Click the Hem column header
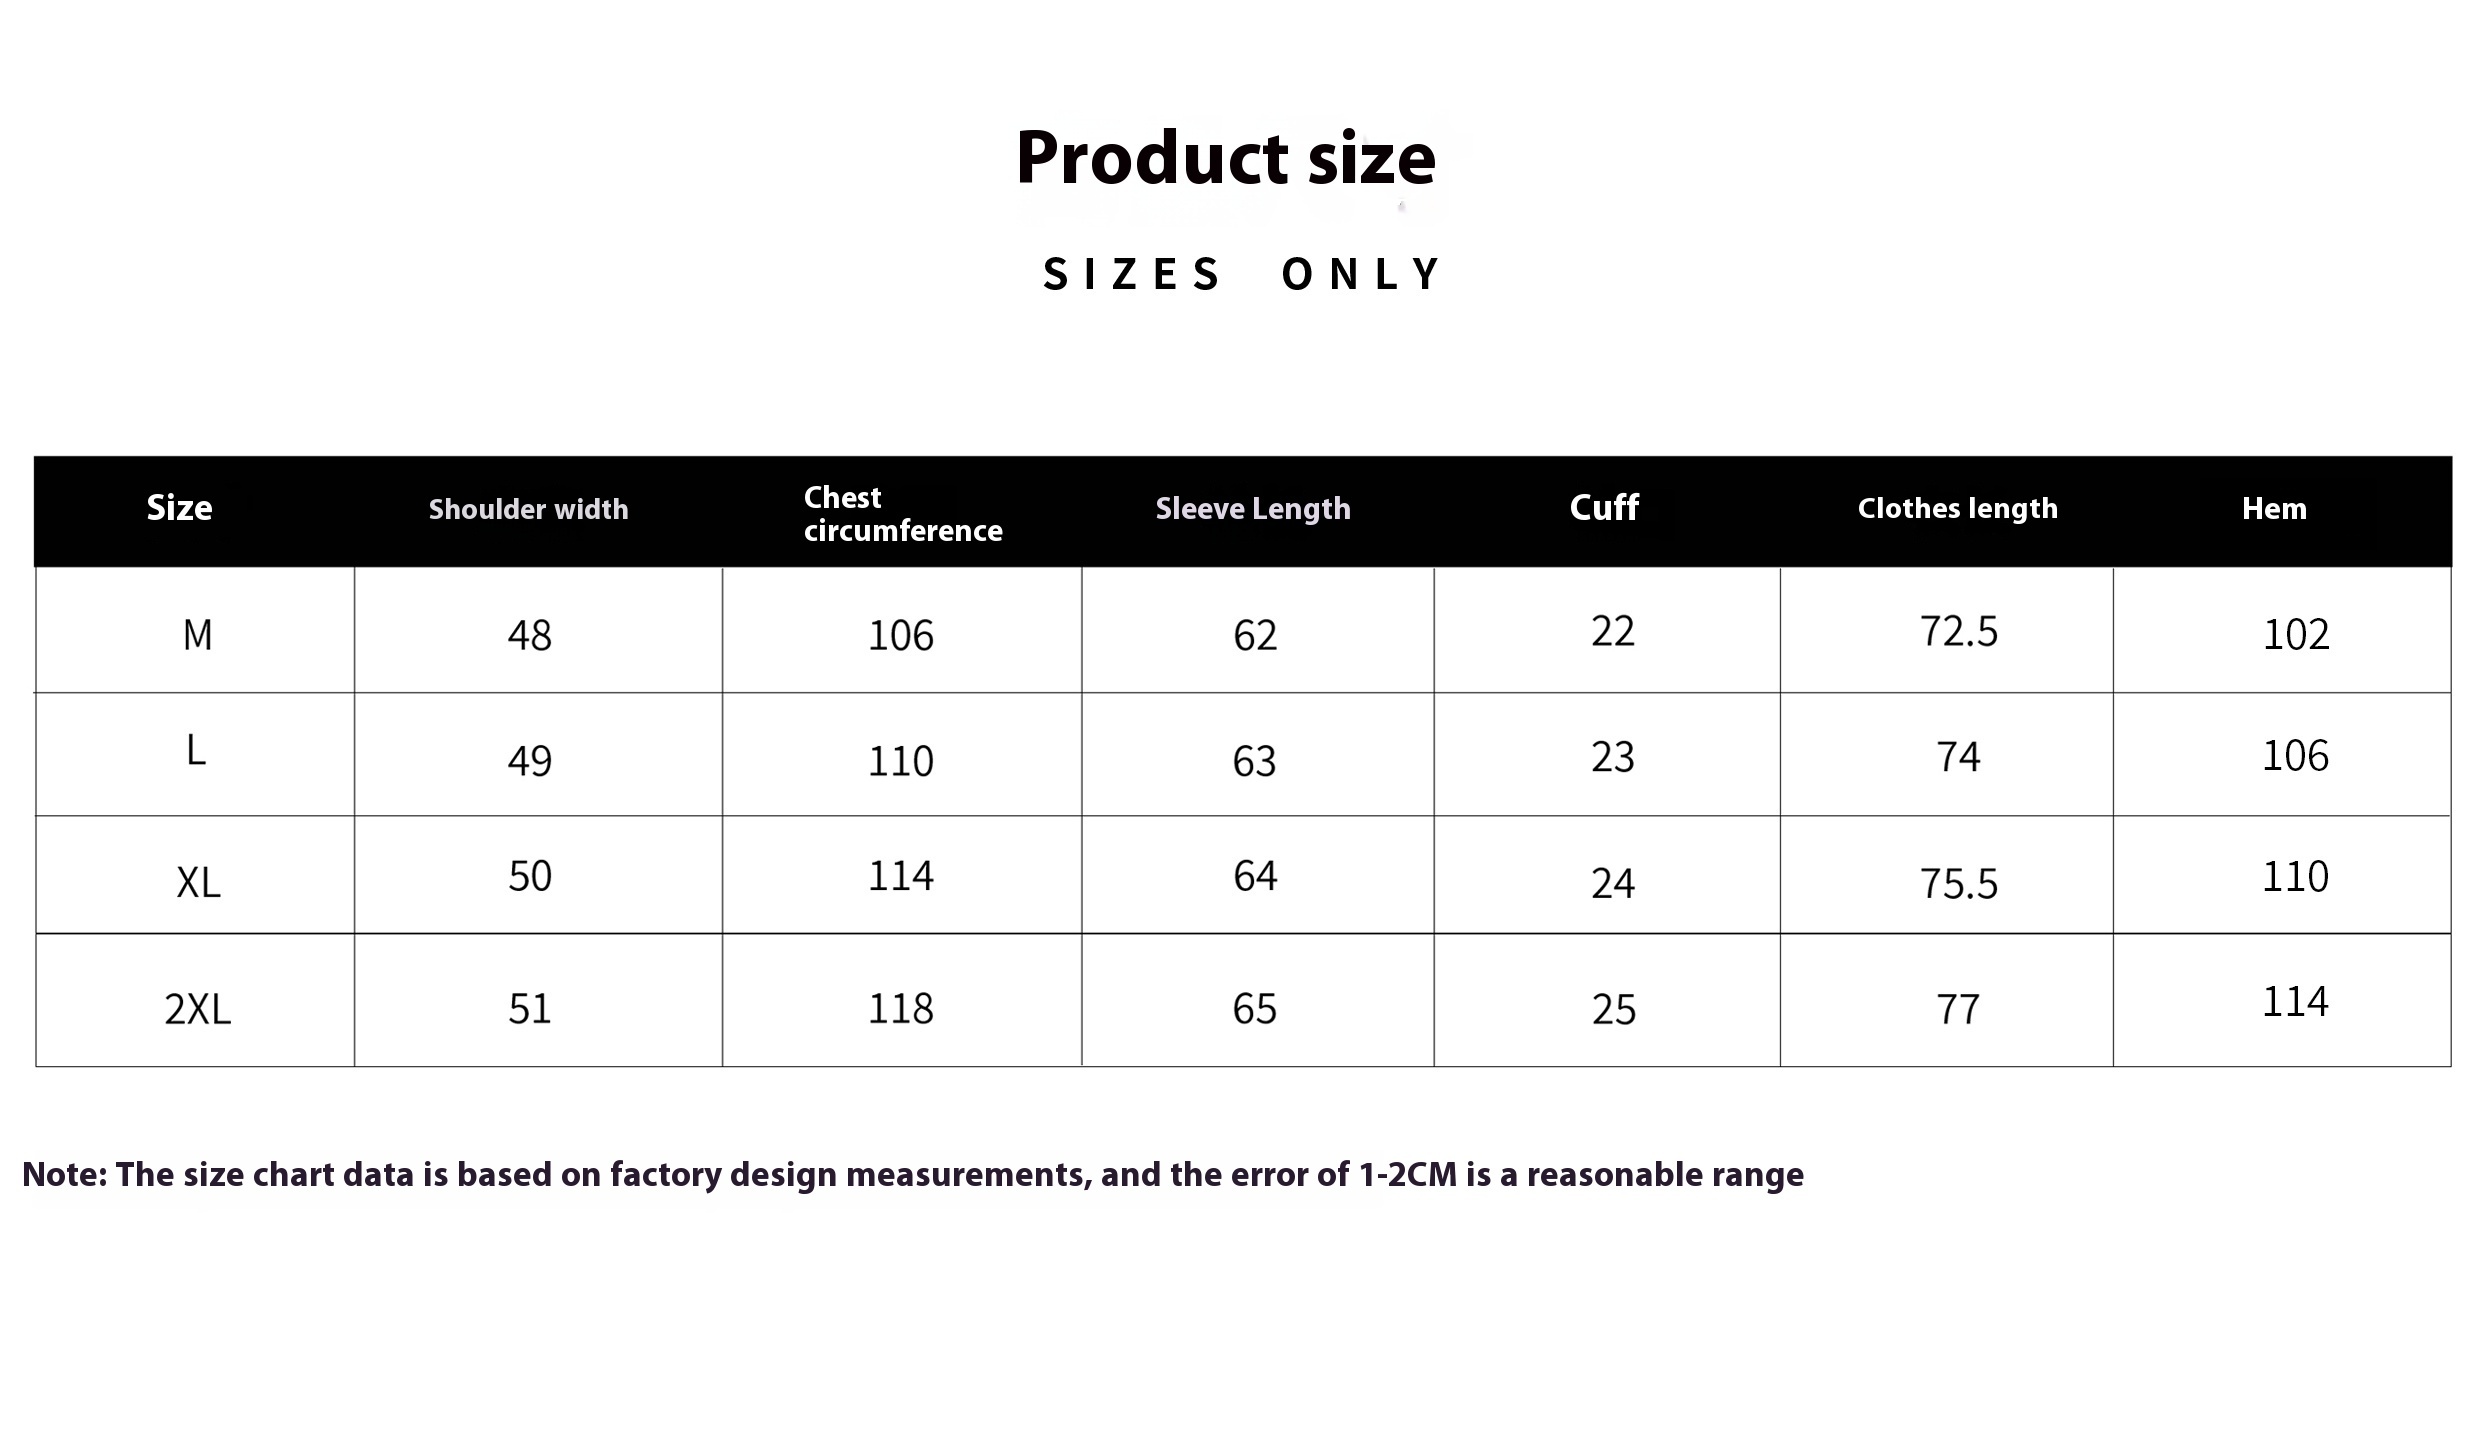The width and height of the screenshot is (2480, 1450). point(2274,509)
